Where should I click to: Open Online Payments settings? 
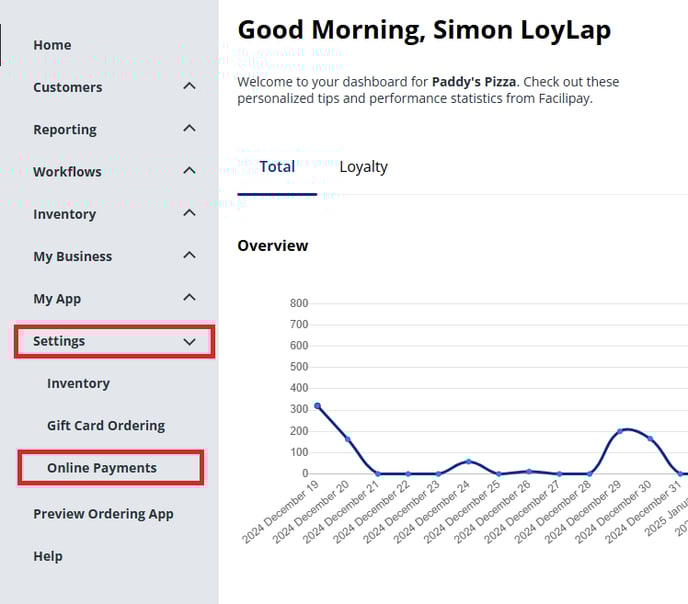(102, 468)
